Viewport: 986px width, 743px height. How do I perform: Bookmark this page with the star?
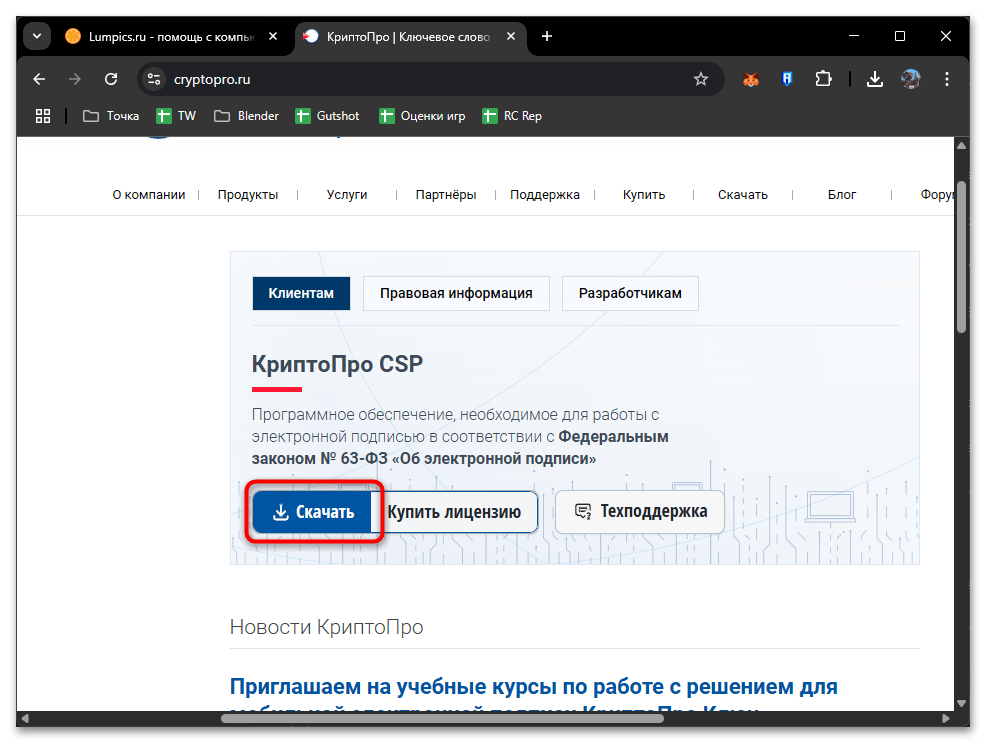click(x=701, y=79)
